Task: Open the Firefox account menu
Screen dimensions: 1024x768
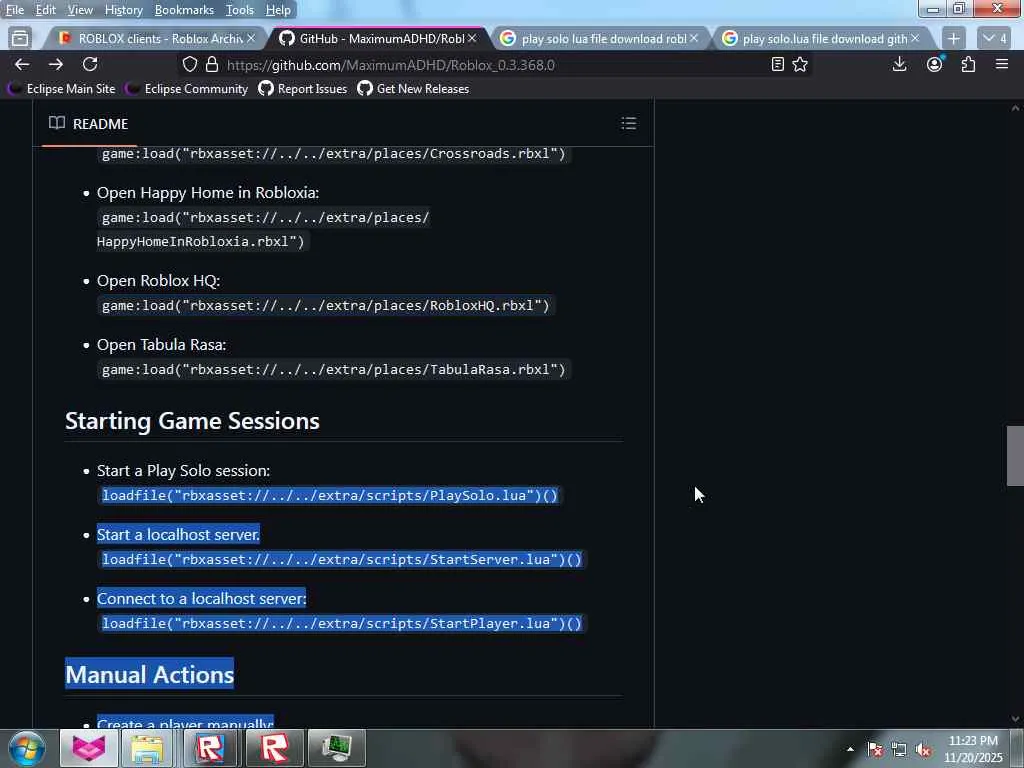Action: 935,64
